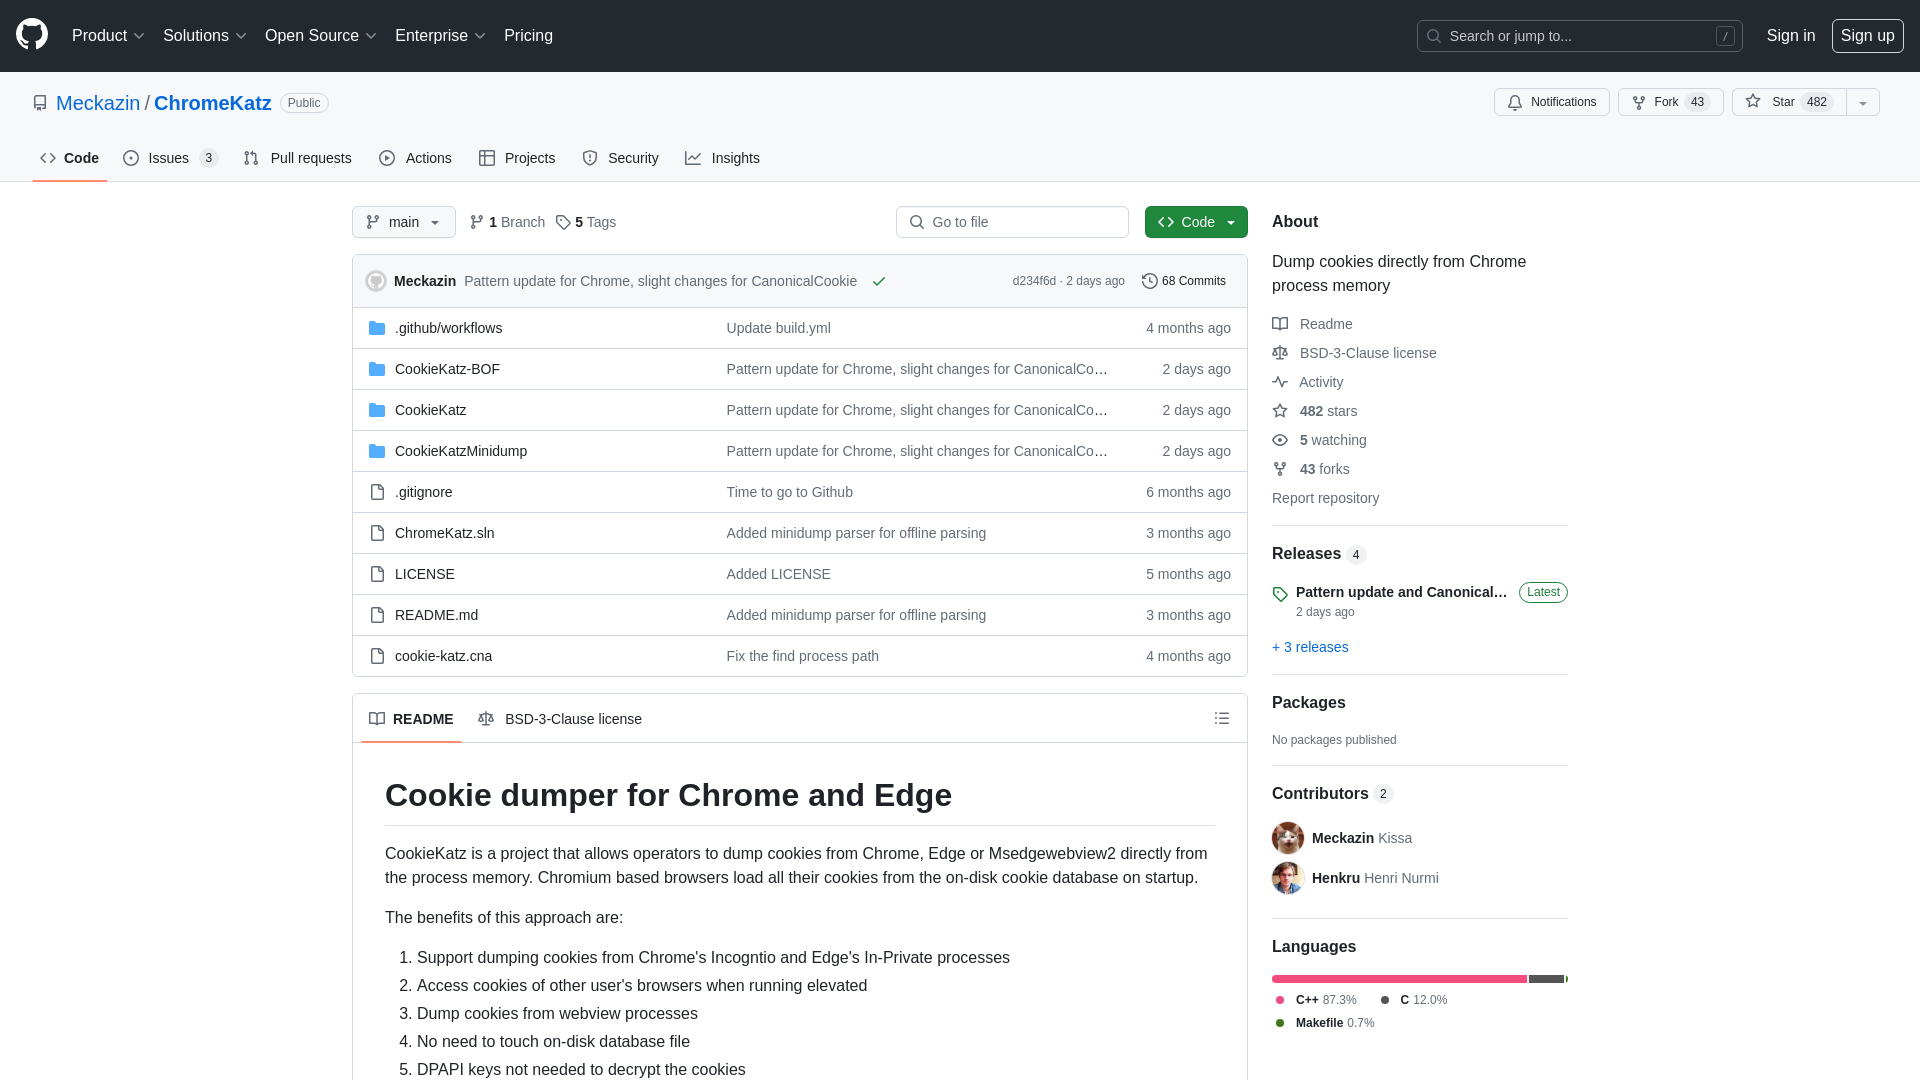Click the + 3 releases link

pyautogui.click(x=1309, y=646)
